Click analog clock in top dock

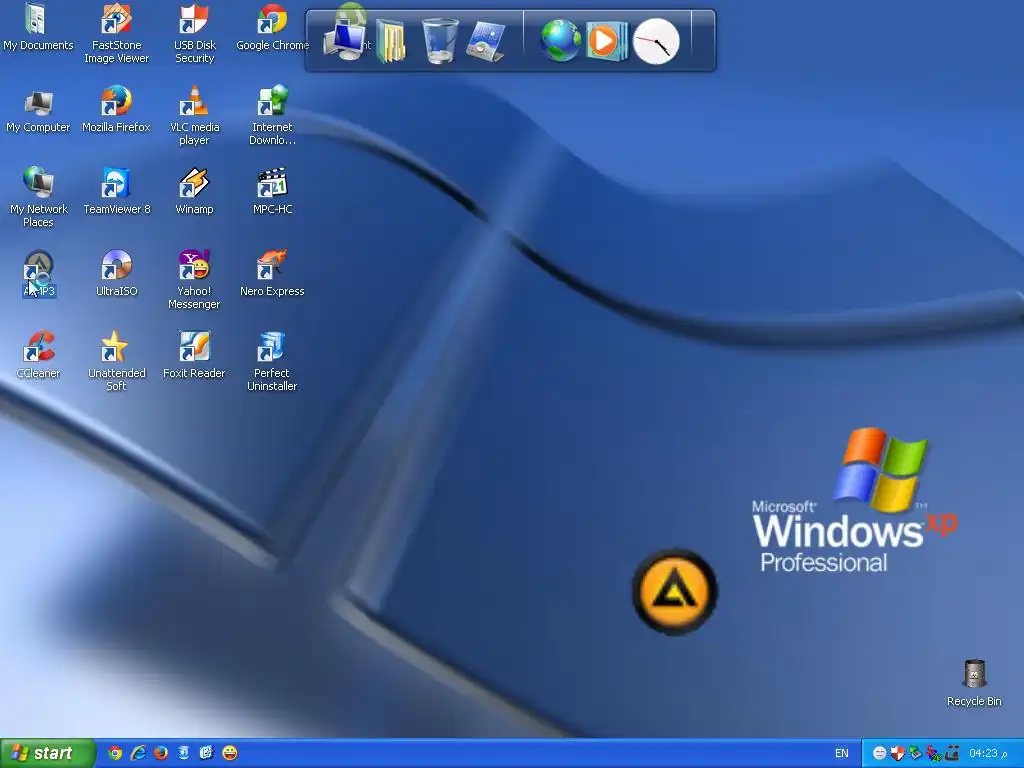[656, 41]
